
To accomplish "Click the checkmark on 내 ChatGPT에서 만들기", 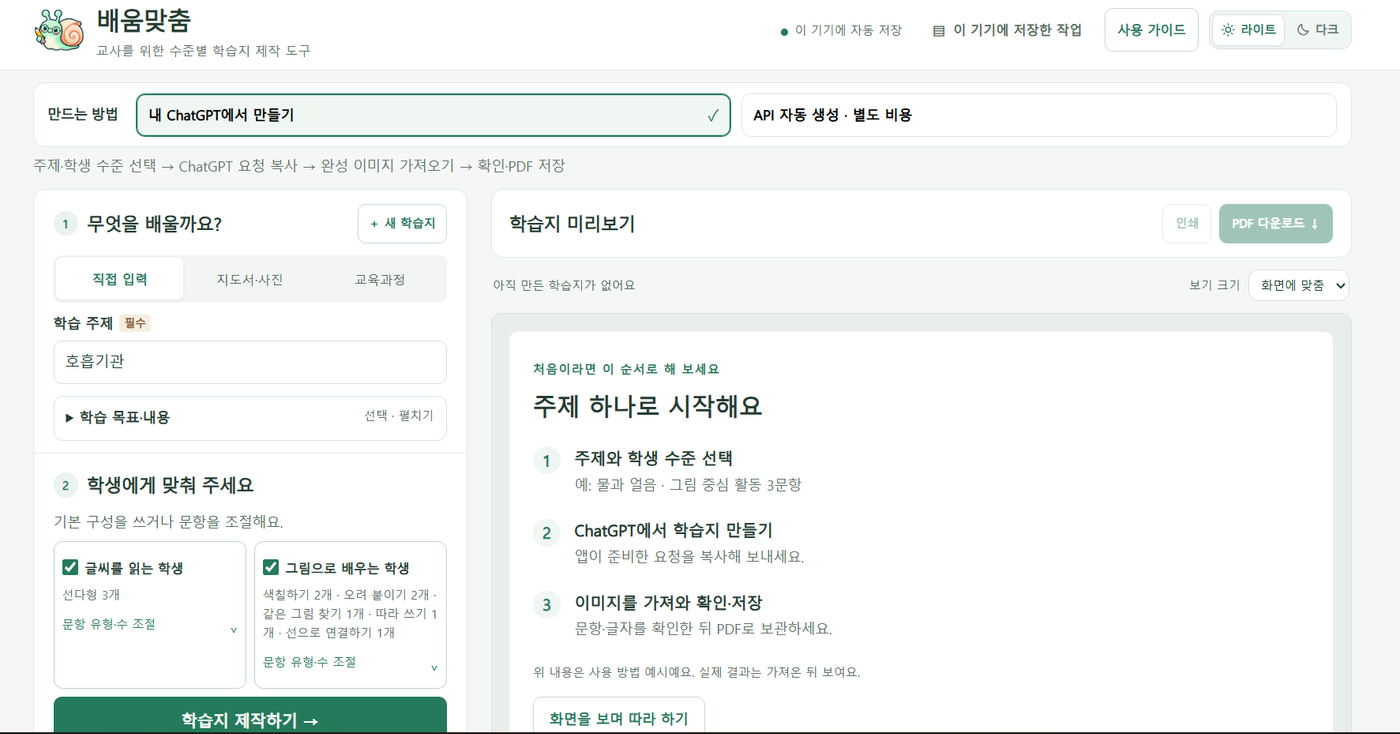I will pyautogui.click(x=713, y=115).
